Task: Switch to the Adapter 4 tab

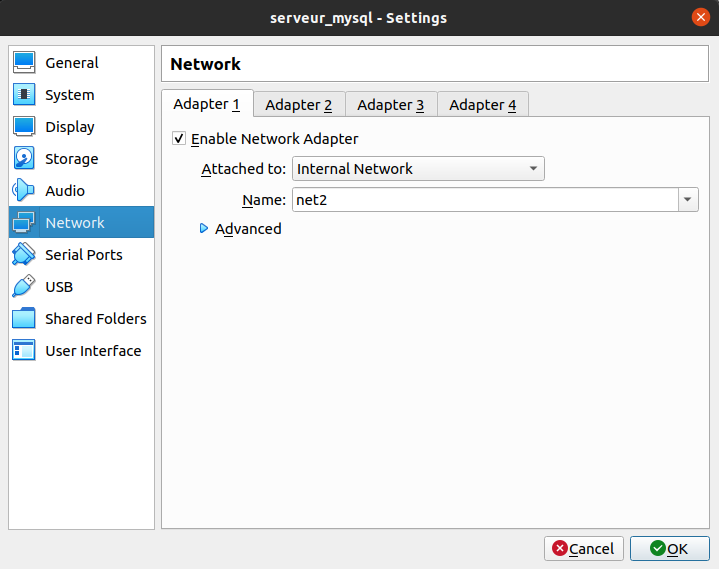Action: coord(482,105)
